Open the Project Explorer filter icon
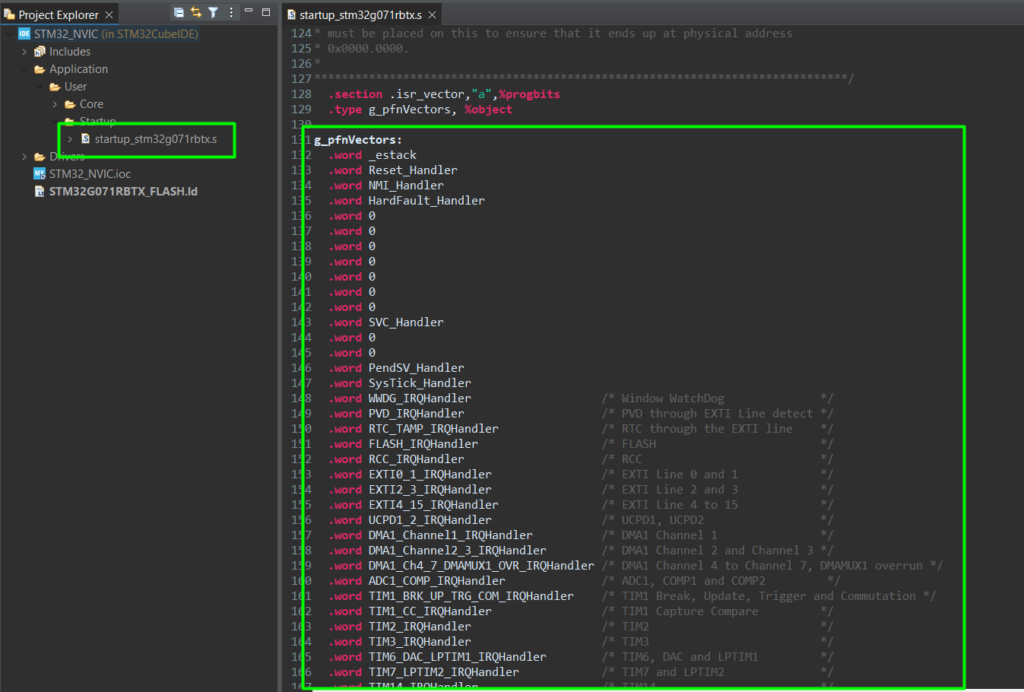The height and width of the screenshot is (692, 1024). [x=213, y=13]
